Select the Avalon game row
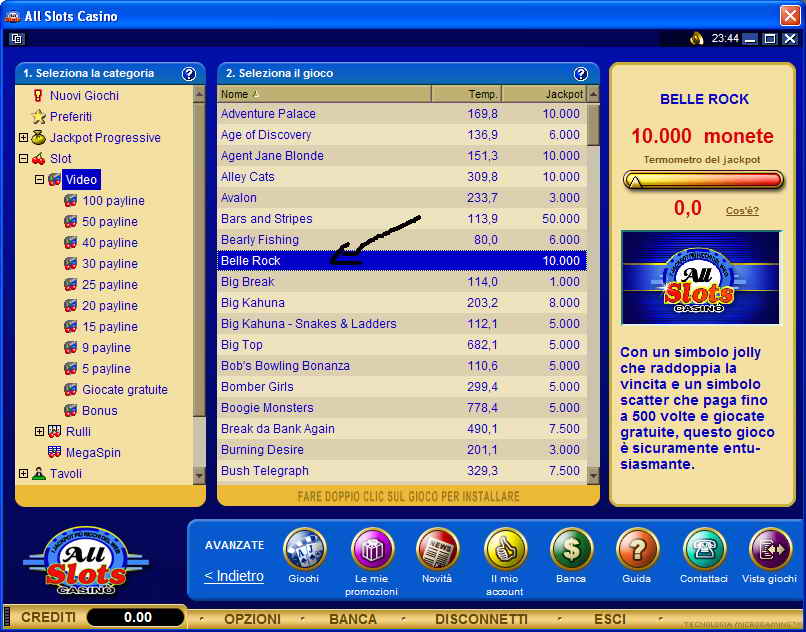The width and height of the screenshot is (806, 632). point(402,198)
